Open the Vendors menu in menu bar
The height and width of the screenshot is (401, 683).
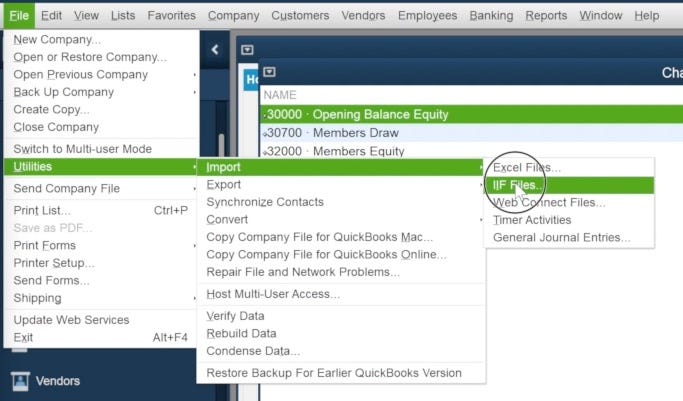click(x=363, y=16)
